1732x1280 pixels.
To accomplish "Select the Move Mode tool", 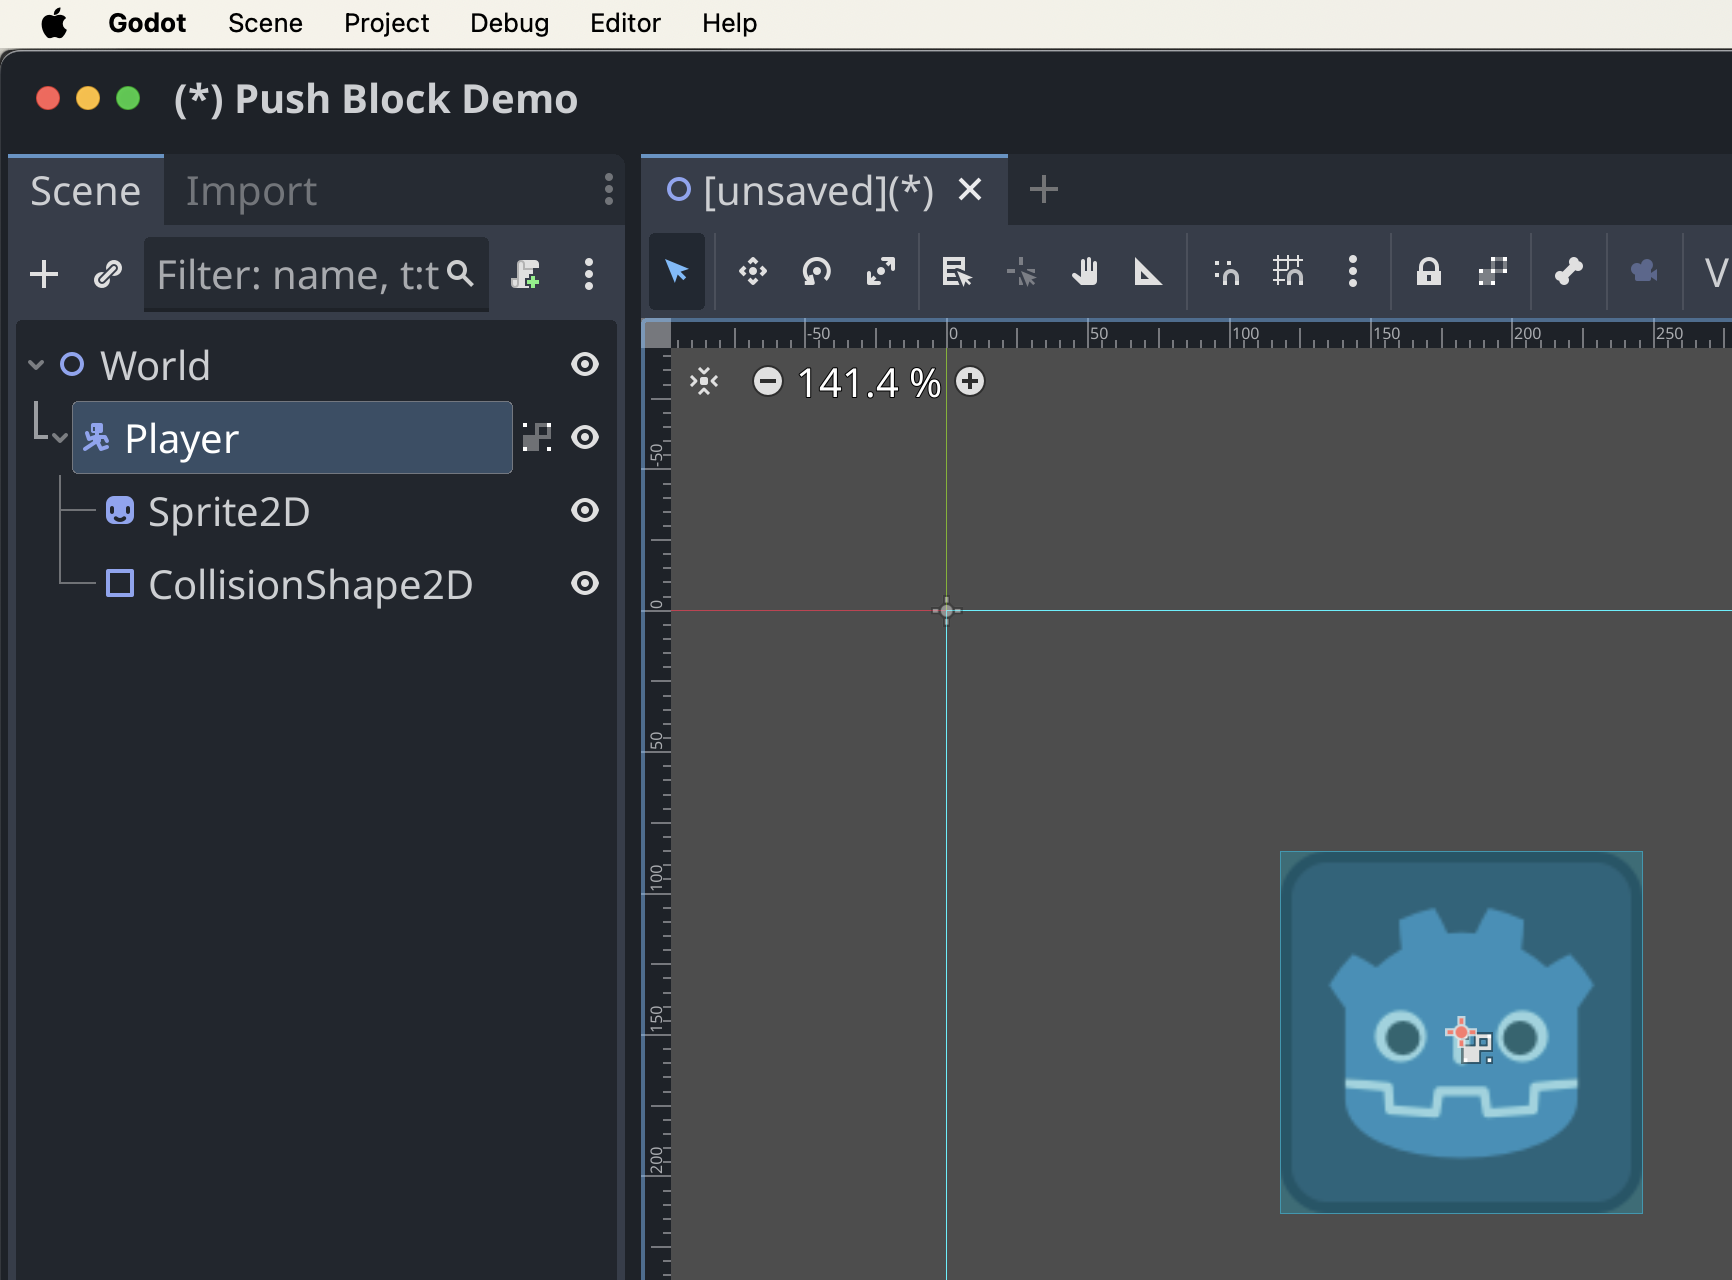I will [752, 271].
